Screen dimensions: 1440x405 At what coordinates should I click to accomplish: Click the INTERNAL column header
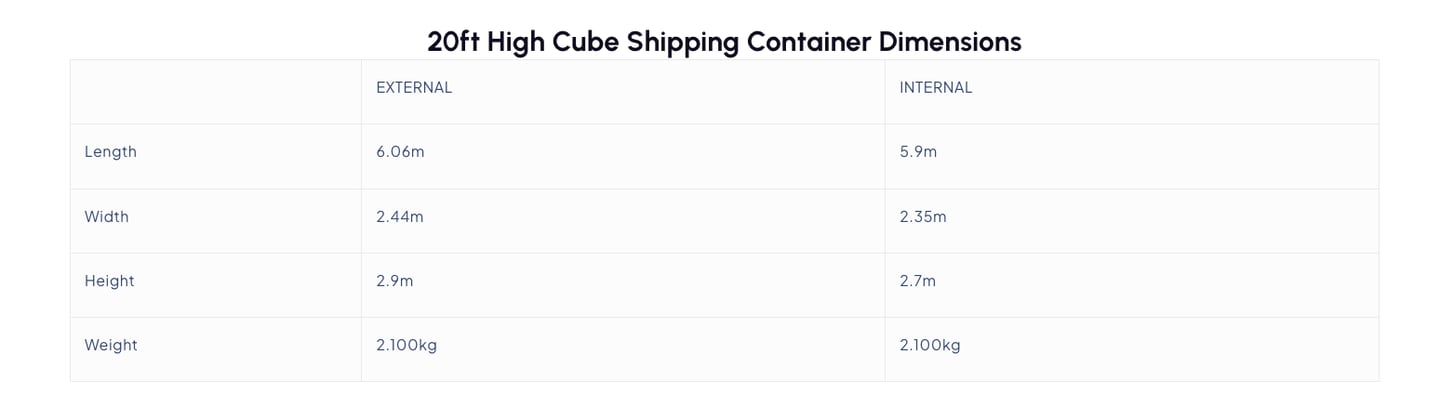pyautogui.click(x=936, y=88)
